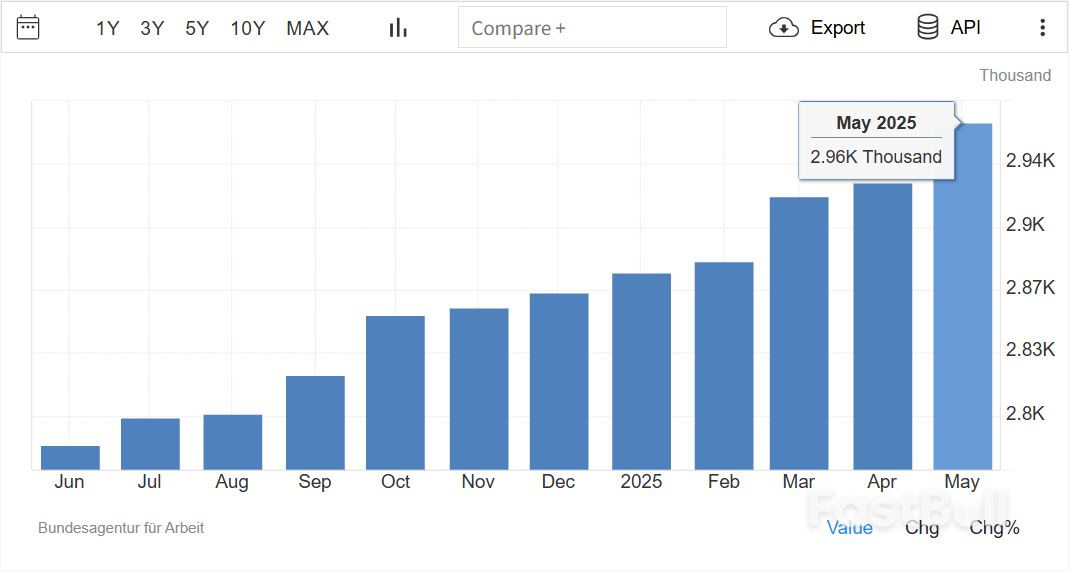Click the 'Mar' x-axis label
This screenshot has height=573, width=1071.
point(798,482)
